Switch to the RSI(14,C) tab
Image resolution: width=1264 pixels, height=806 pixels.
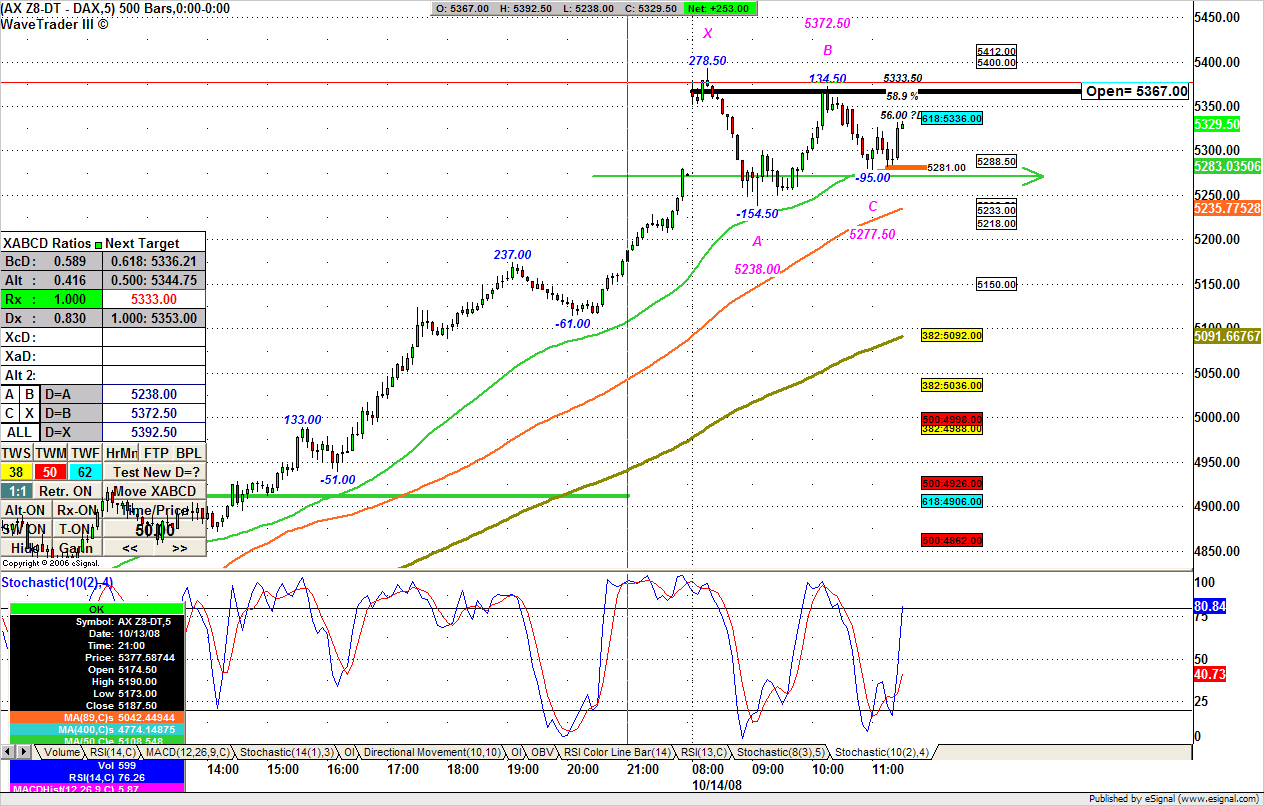tap(112, 752)
